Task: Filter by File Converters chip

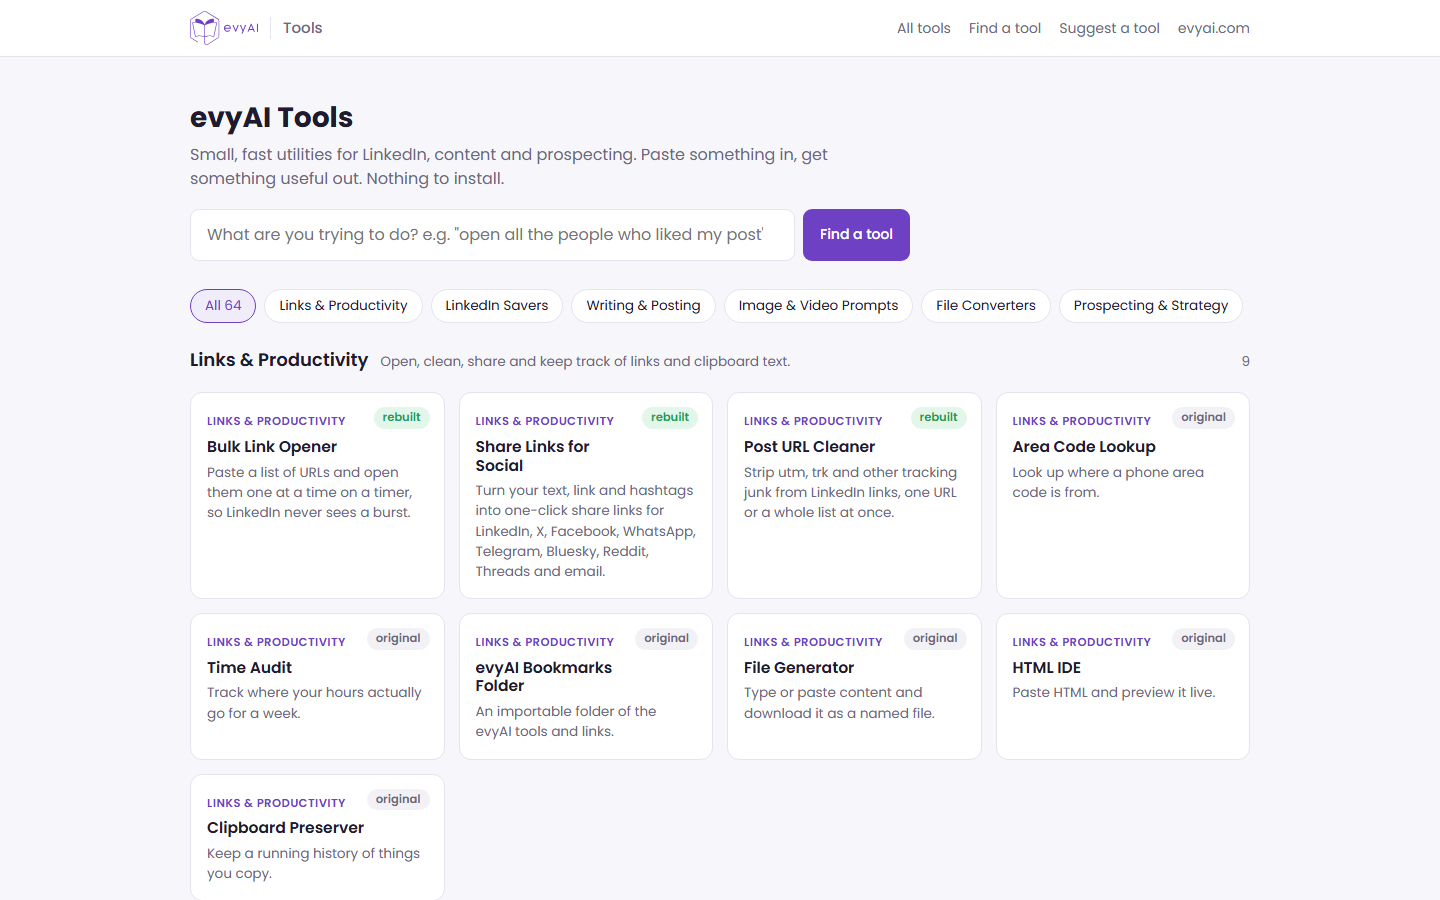Action: point(985,306)
